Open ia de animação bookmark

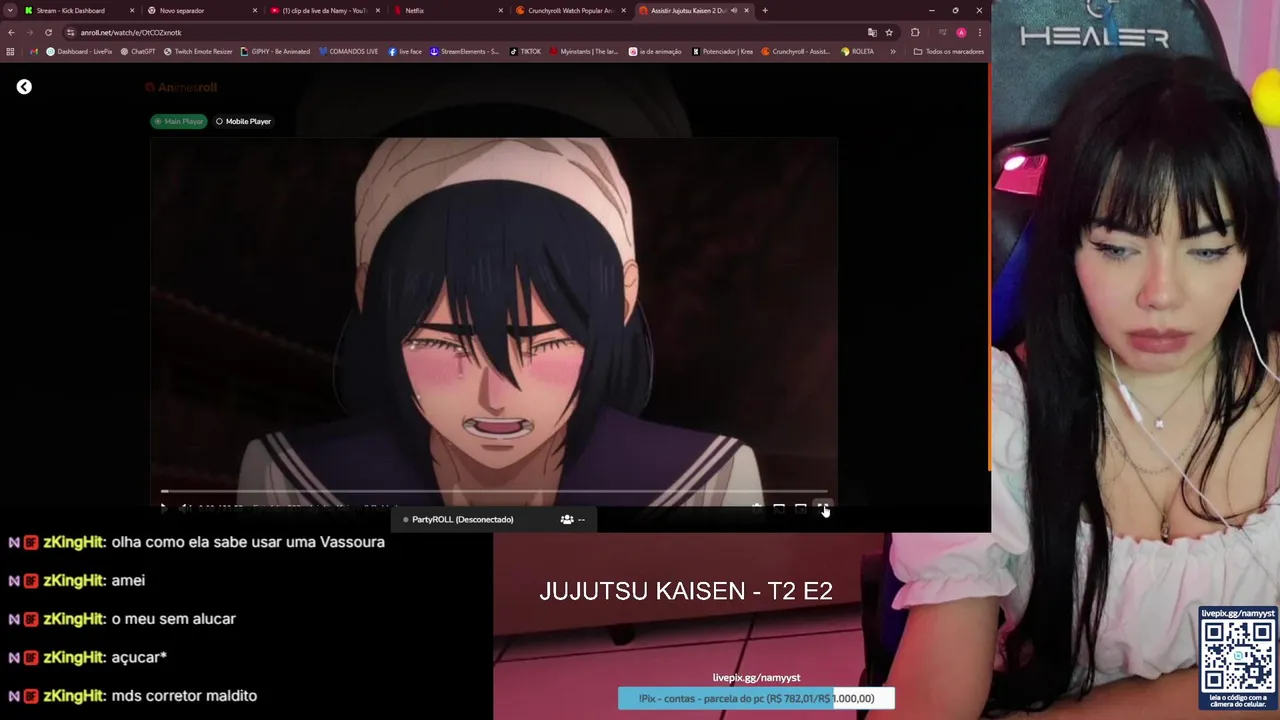tap(655, 51)
